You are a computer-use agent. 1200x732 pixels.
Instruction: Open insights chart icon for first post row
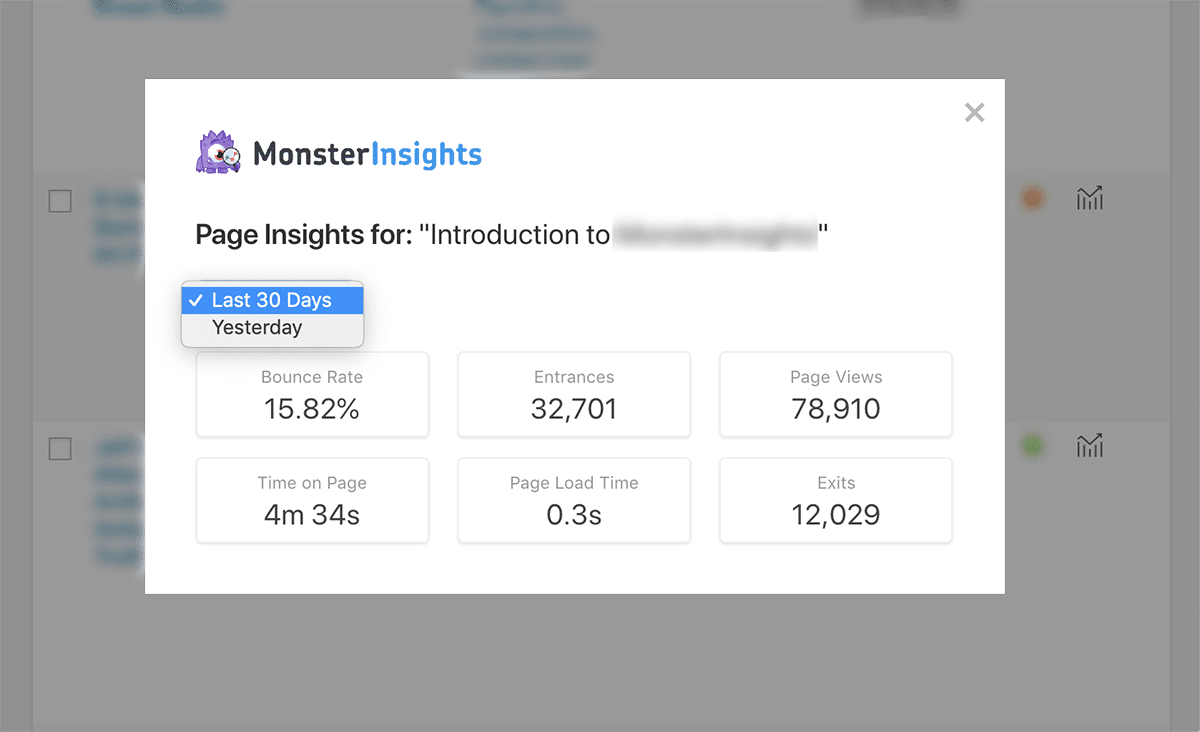[1090, 198]
